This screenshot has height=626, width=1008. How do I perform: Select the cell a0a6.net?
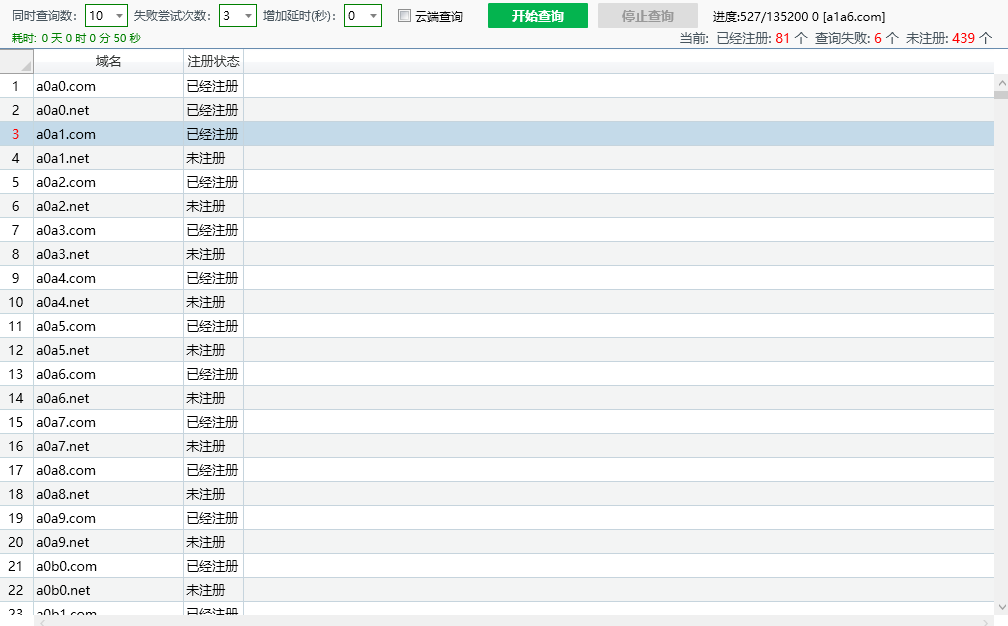108,398
